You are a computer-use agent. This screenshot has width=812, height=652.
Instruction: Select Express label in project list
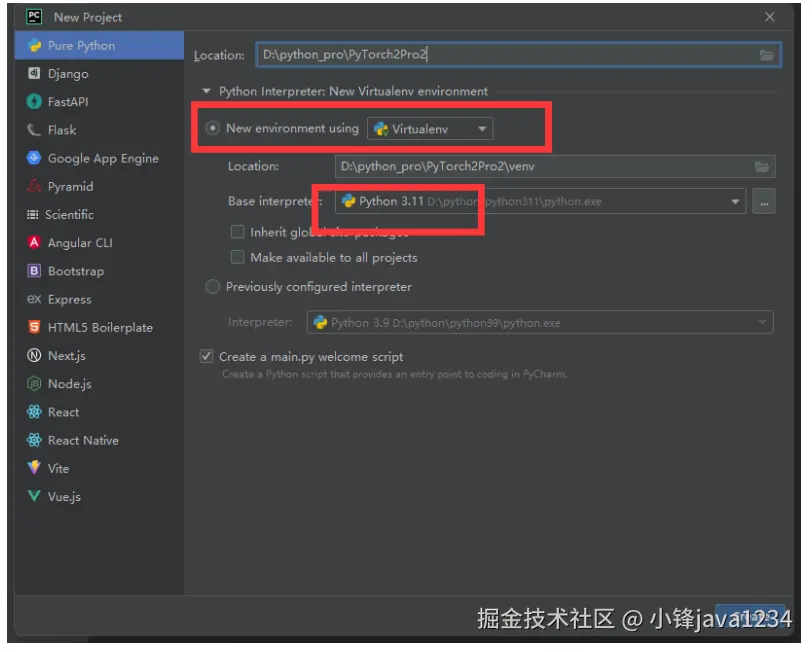coord(69,299)
